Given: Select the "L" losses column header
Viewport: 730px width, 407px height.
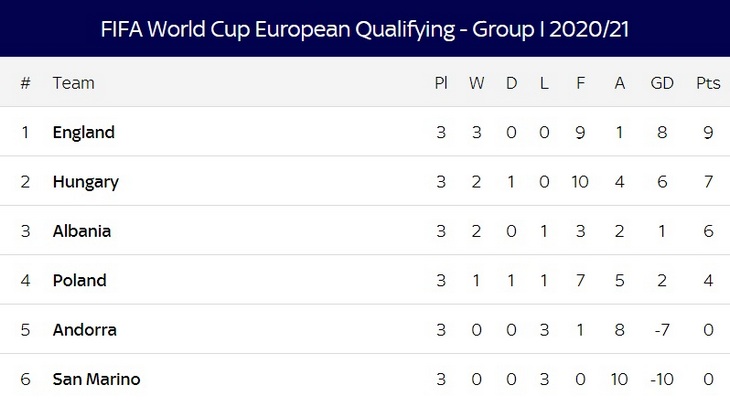Looking at the screenshot, I should [x=544, y=83].
